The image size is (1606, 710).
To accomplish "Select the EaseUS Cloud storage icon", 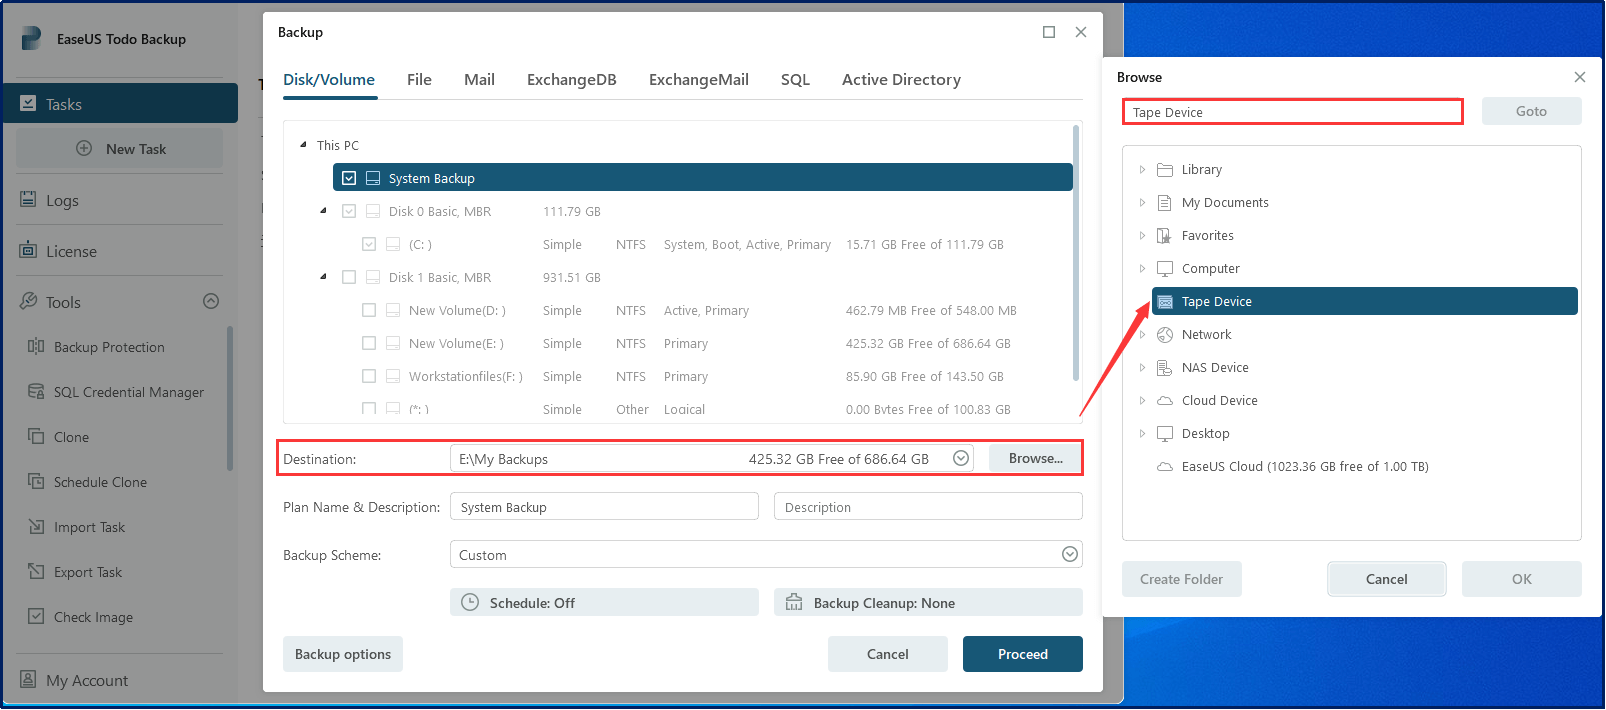I will click(x=1165, y=467).
